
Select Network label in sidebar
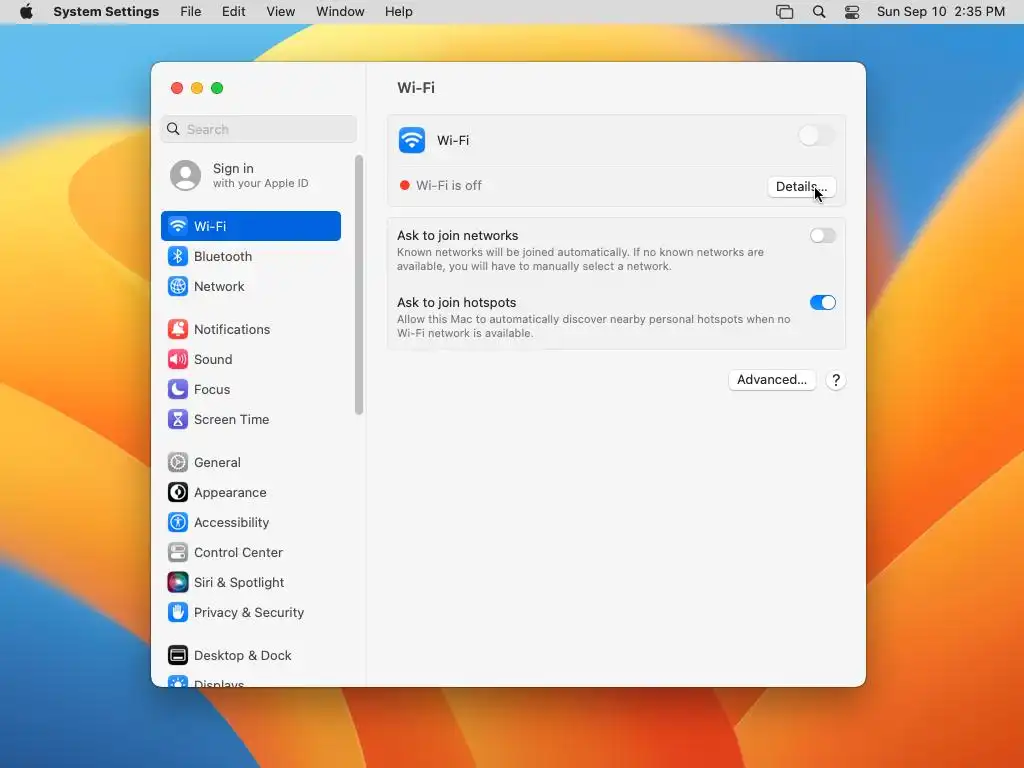219,286
